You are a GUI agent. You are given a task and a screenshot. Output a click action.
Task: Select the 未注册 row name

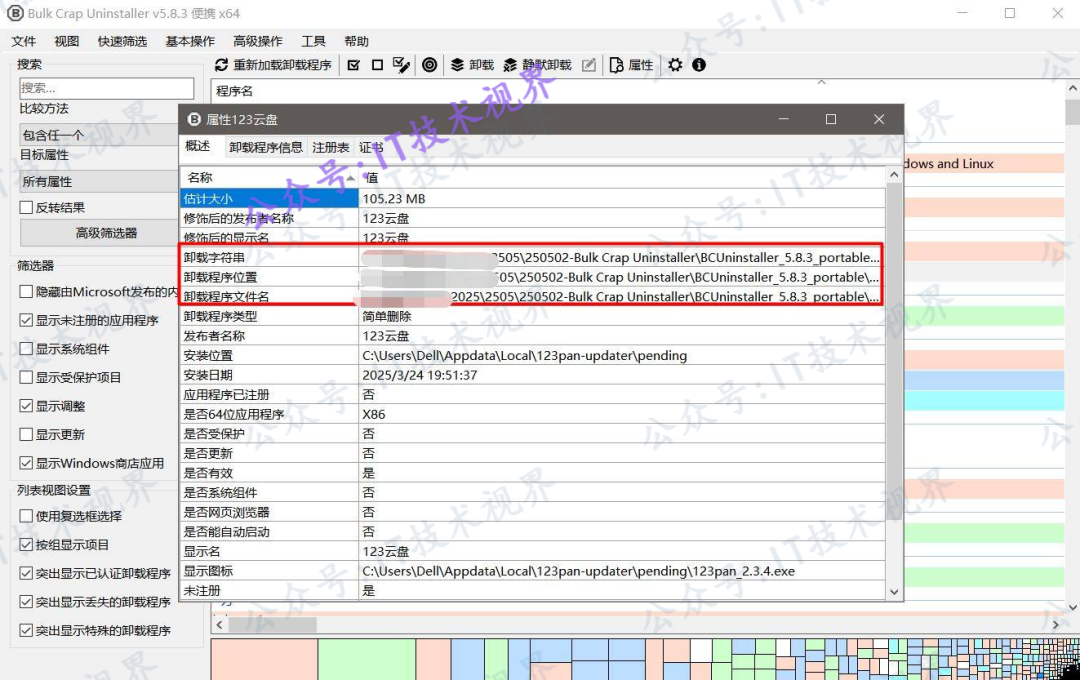pyautogui.click(x=202, y=590)
